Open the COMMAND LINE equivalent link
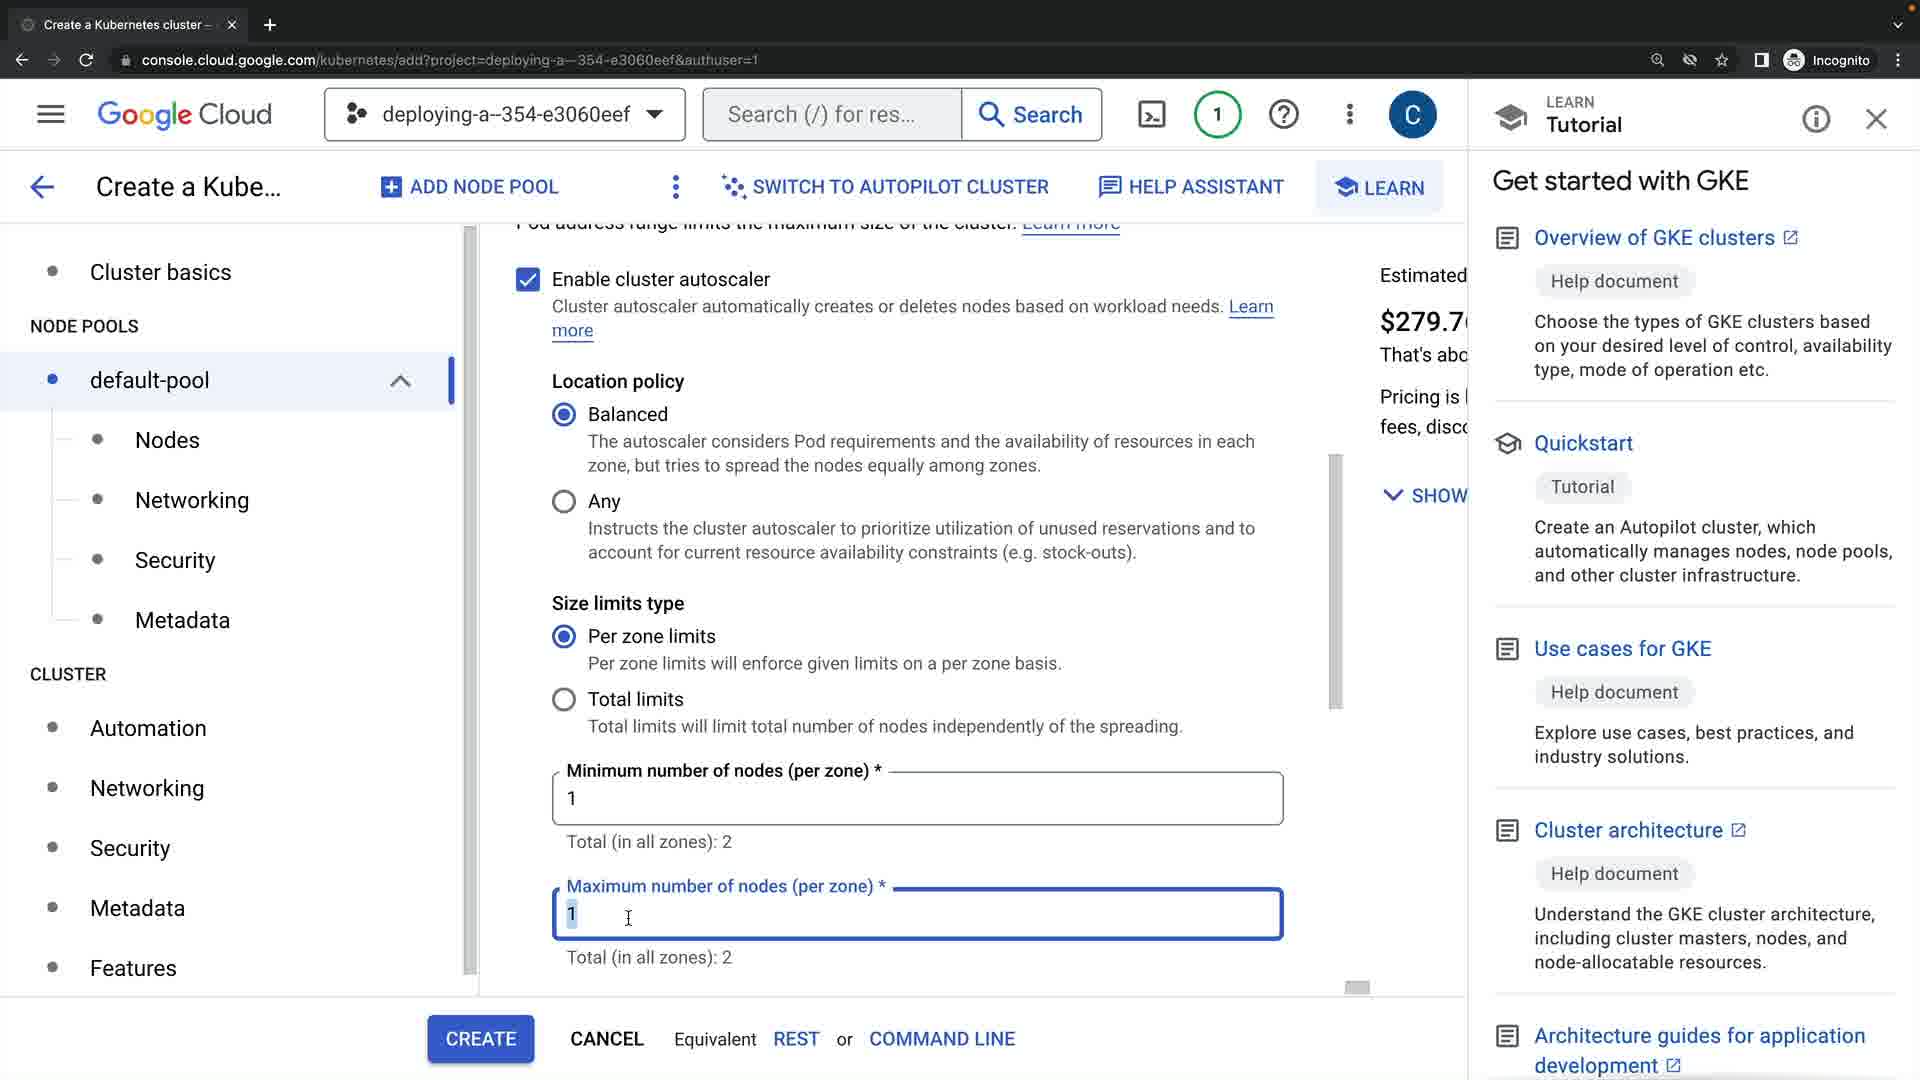The width and height of the screenshot is (1920, 1080). pos(941,1039)
